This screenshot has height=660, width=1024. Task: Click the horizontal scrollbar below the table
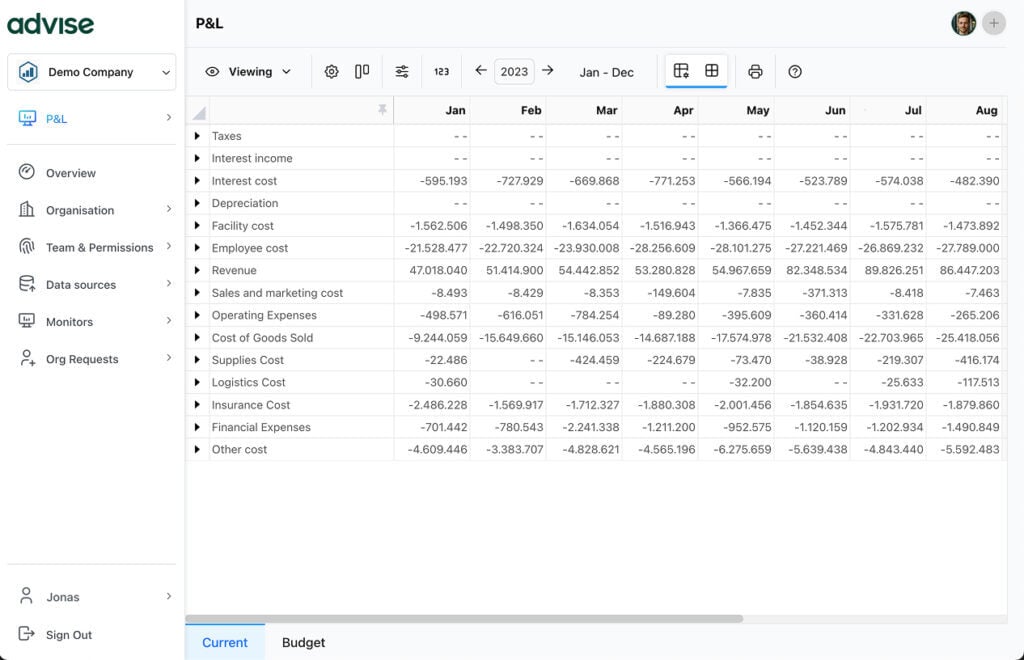pyautogui.click(x=465, y=619)
